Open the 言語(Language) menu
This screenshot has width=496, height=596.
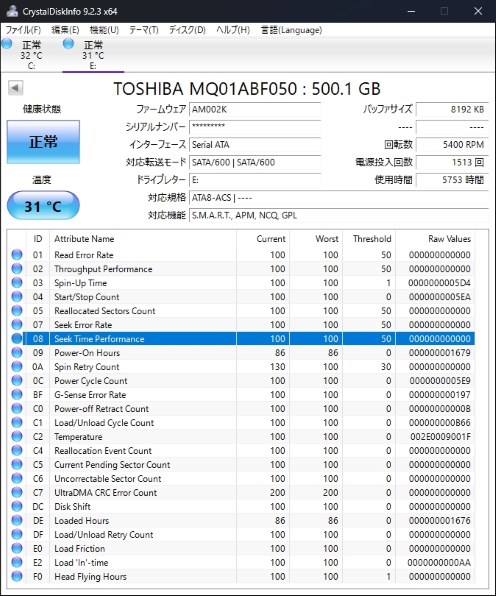click(292, 30)
